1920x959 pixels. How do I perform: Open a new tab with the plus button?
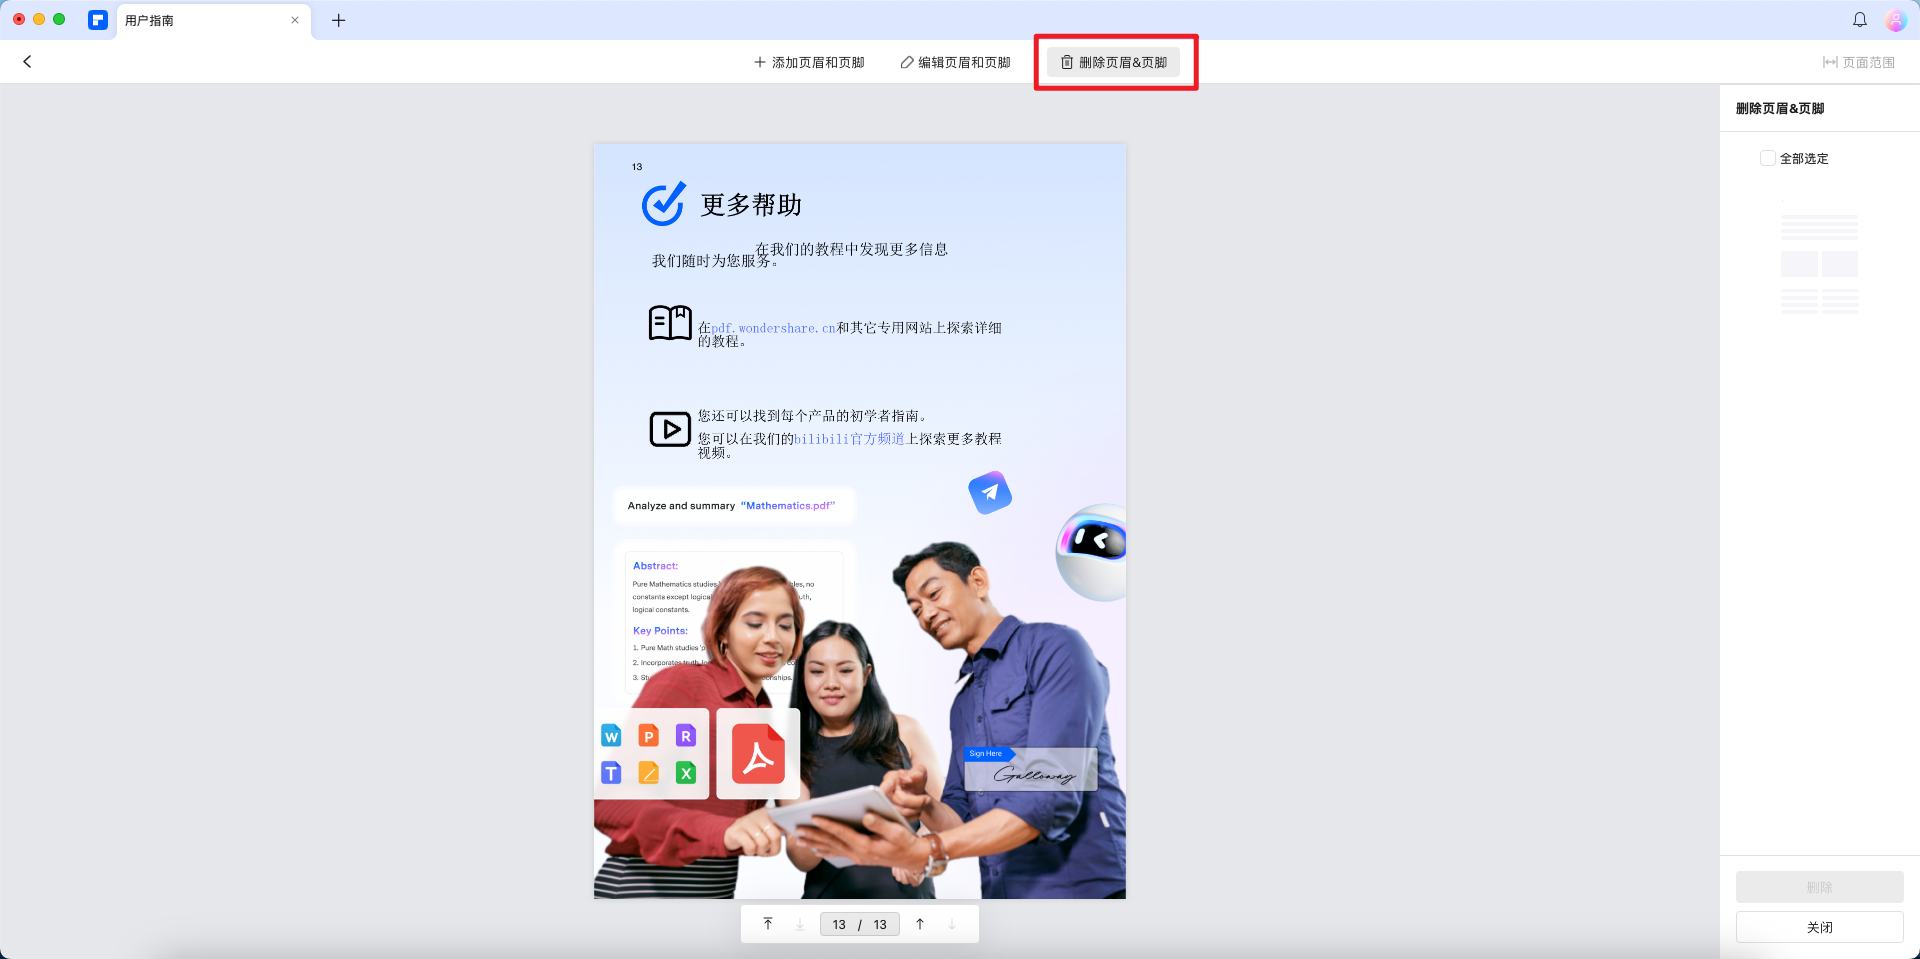[338, 20]
